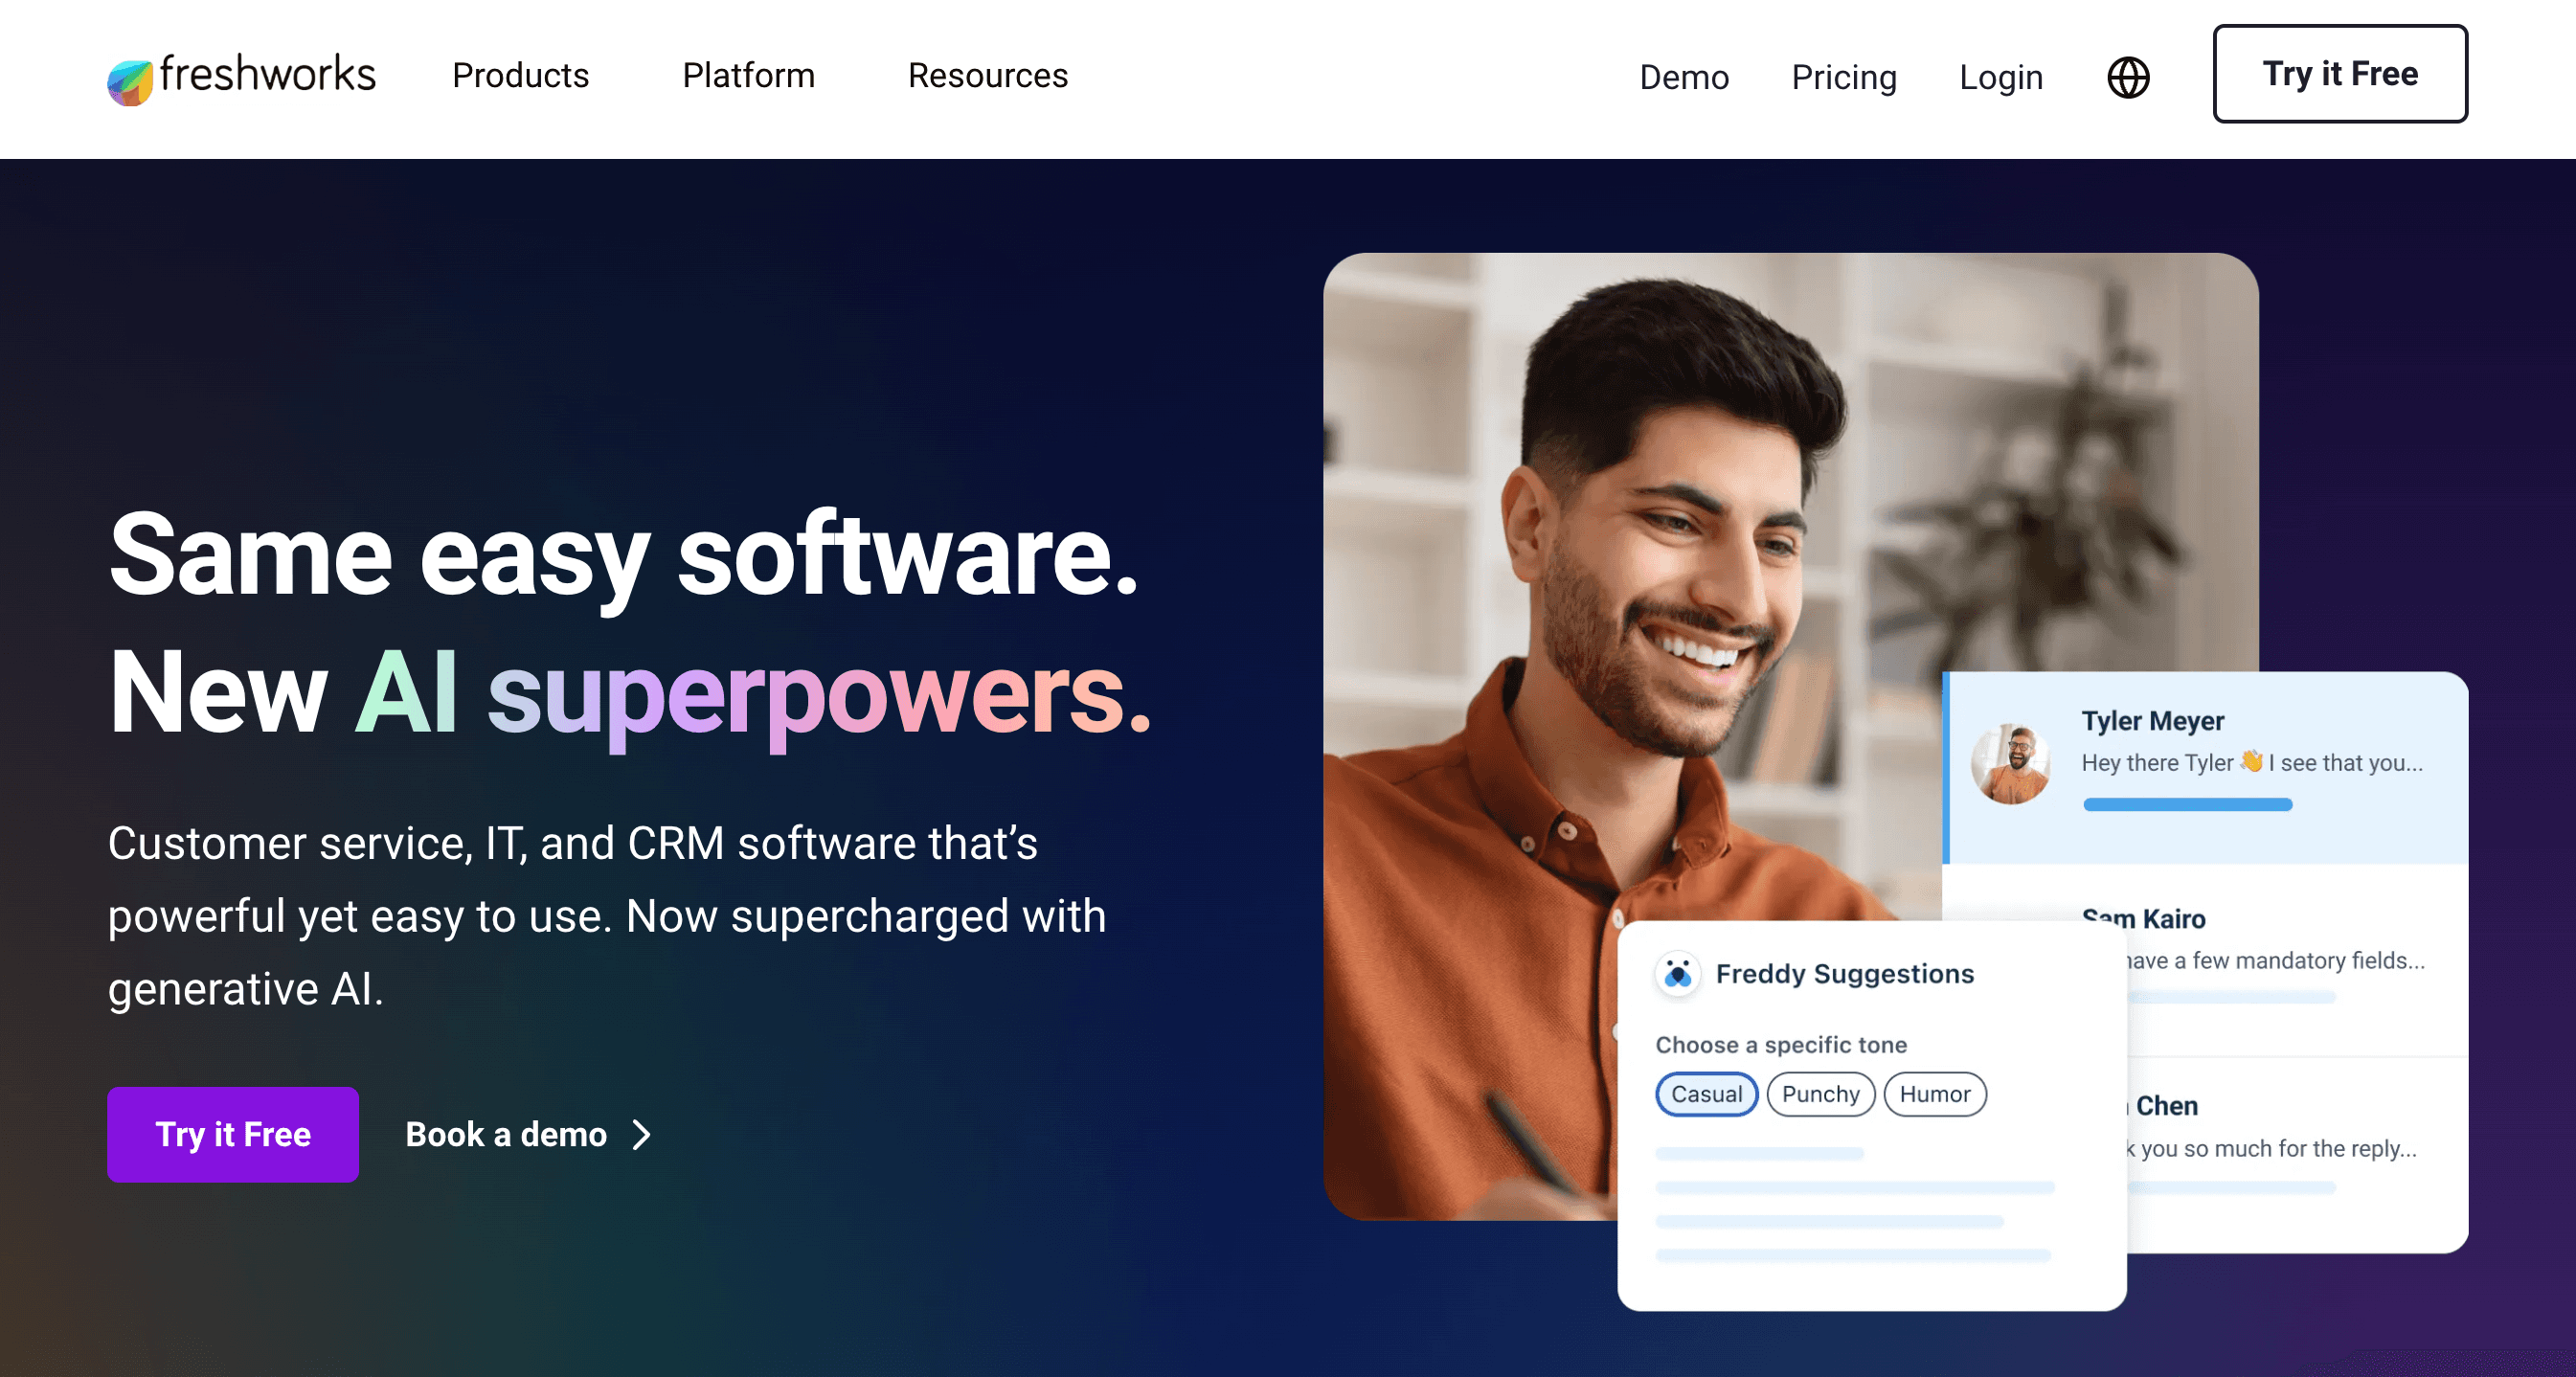Toggle the Casual tone radio button
The image size is (2576, 1377).
pyautogui.click(x=1706, y=1095)
